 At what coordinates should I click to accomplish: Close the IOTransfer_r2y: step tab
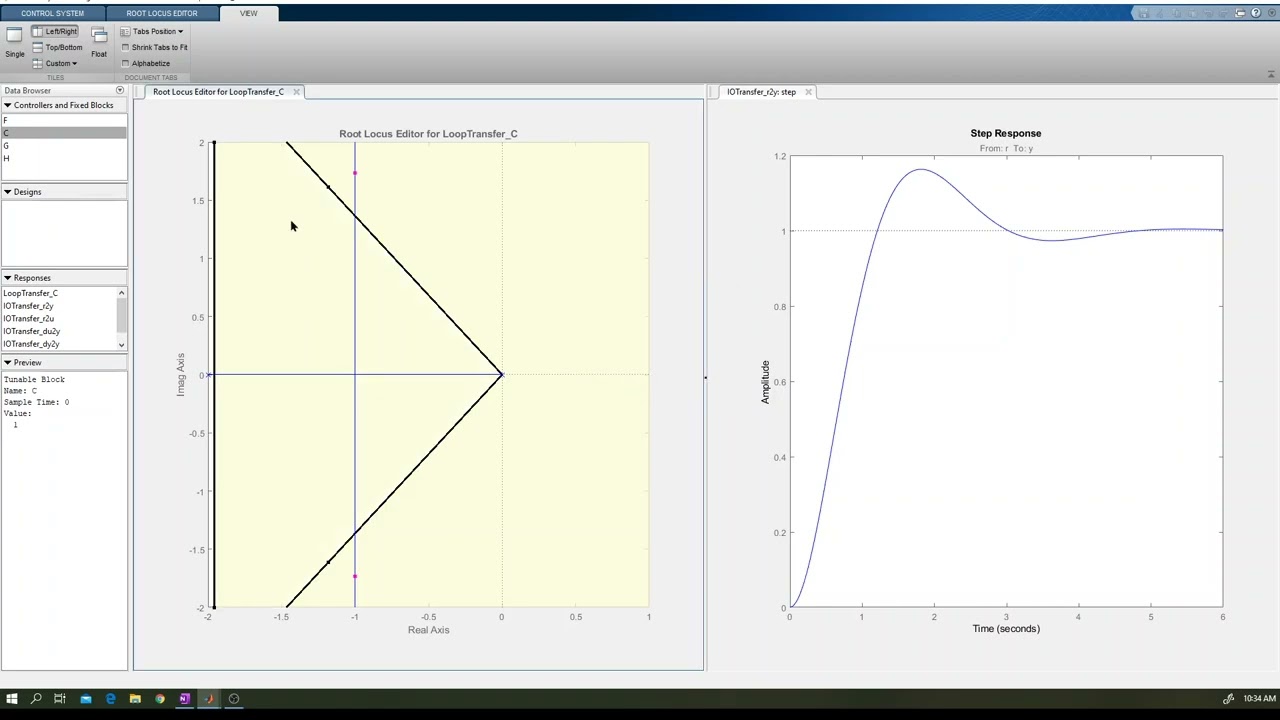click(808, 92)
